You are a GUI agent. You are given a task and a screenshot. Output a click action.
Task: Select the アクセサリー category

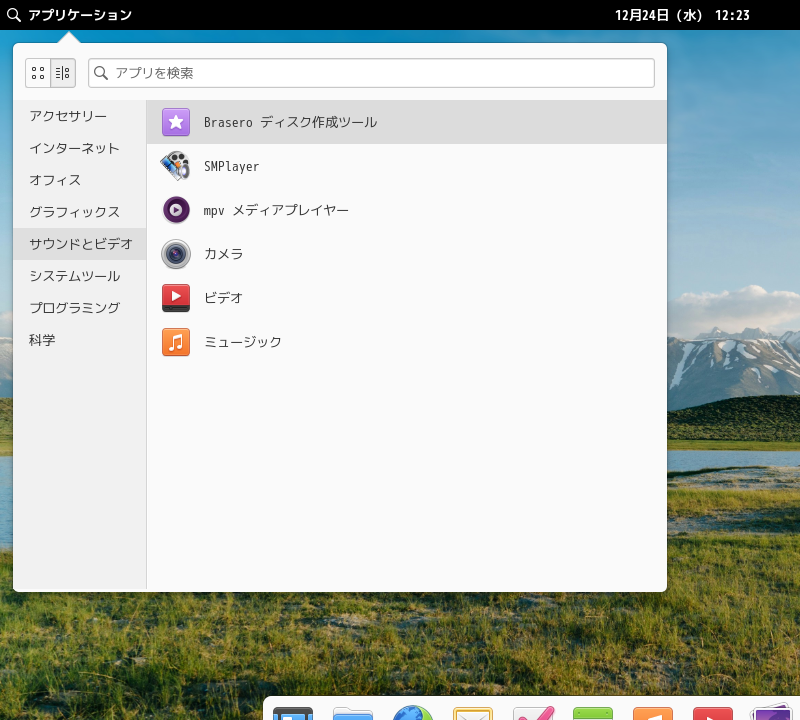(68, 116)
